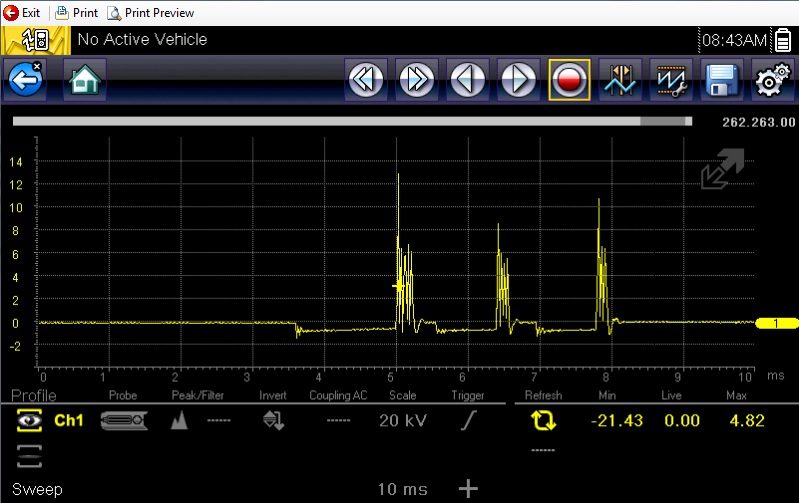The image size is (799, 503).
Task: Go to the Home screen icon
Action: pos(85,80)
